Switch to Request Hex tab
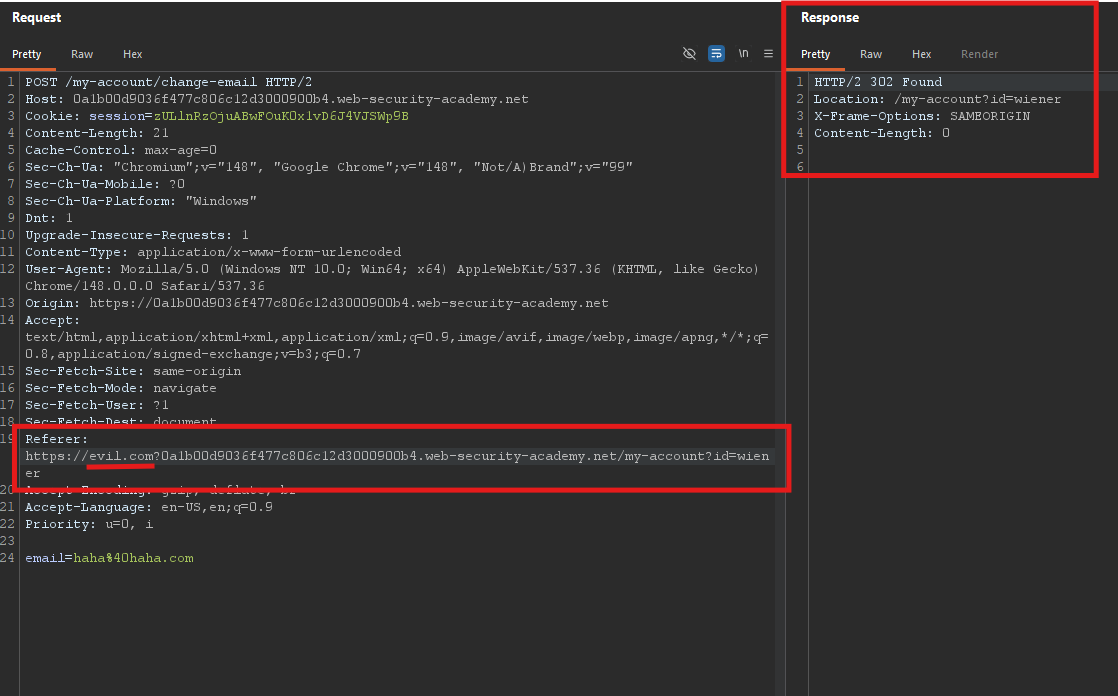The height and width of the screenshot is (696, 1118). click(x=133, y=54)
